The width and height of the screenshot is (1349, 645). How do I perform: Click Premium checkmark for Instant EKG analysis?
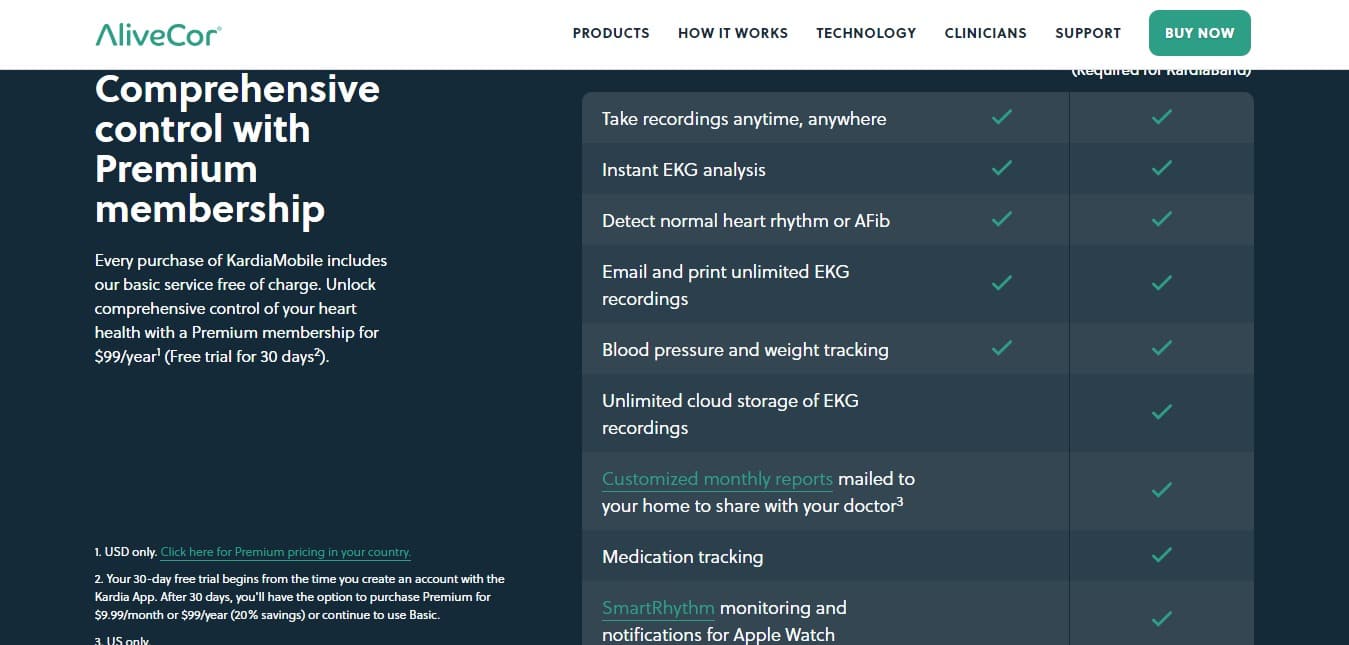(x=1161, y=168)
